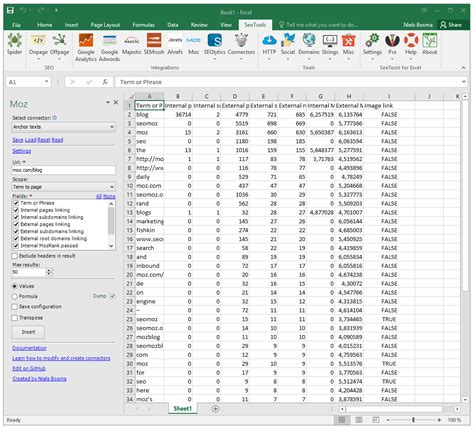Open the SEMrush integration
This screenshot has width=474, height=428.
click(x=154, y=44)
